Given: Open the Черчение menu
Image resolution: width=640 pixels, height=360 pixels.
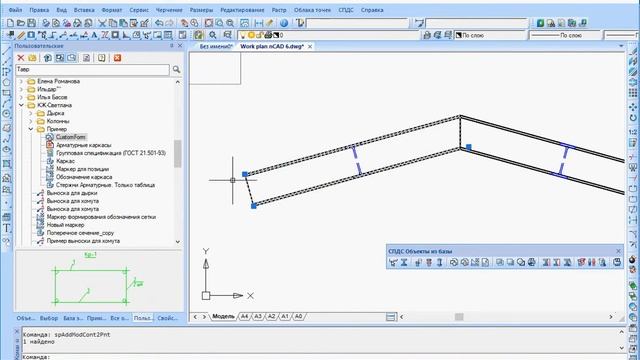Looking at the screenshot, I should [169, 10].
